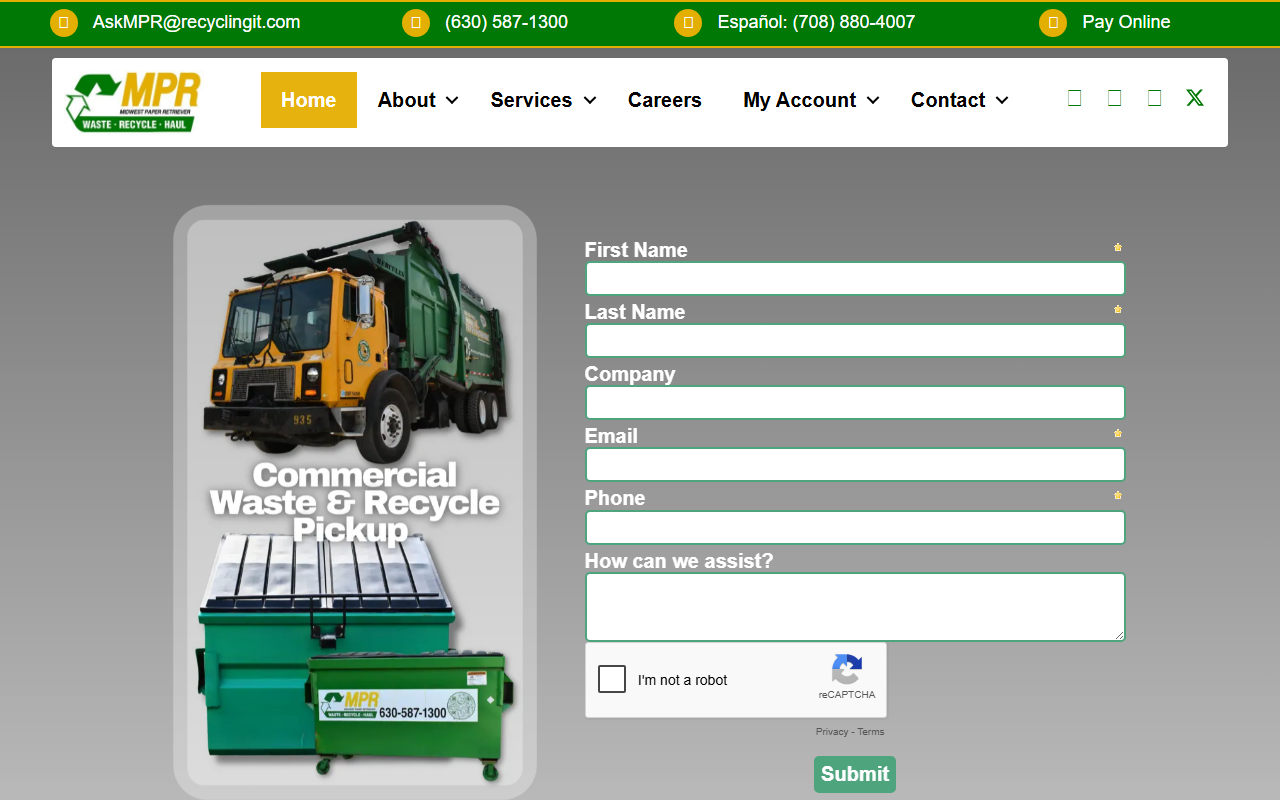The height and width of the screenshot is (800, 1280).
Task: Expand the Contact menu chevron
Action: coord(1002,100)
